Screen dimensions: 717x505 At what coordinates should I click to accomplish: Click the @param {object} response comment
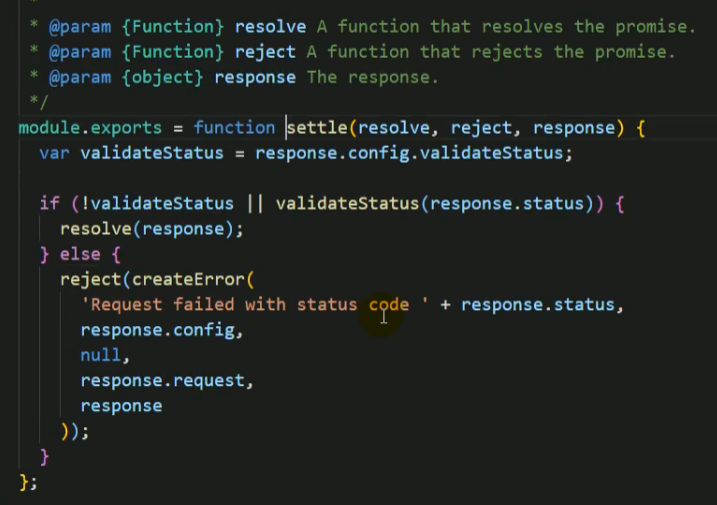coord(233,77)
